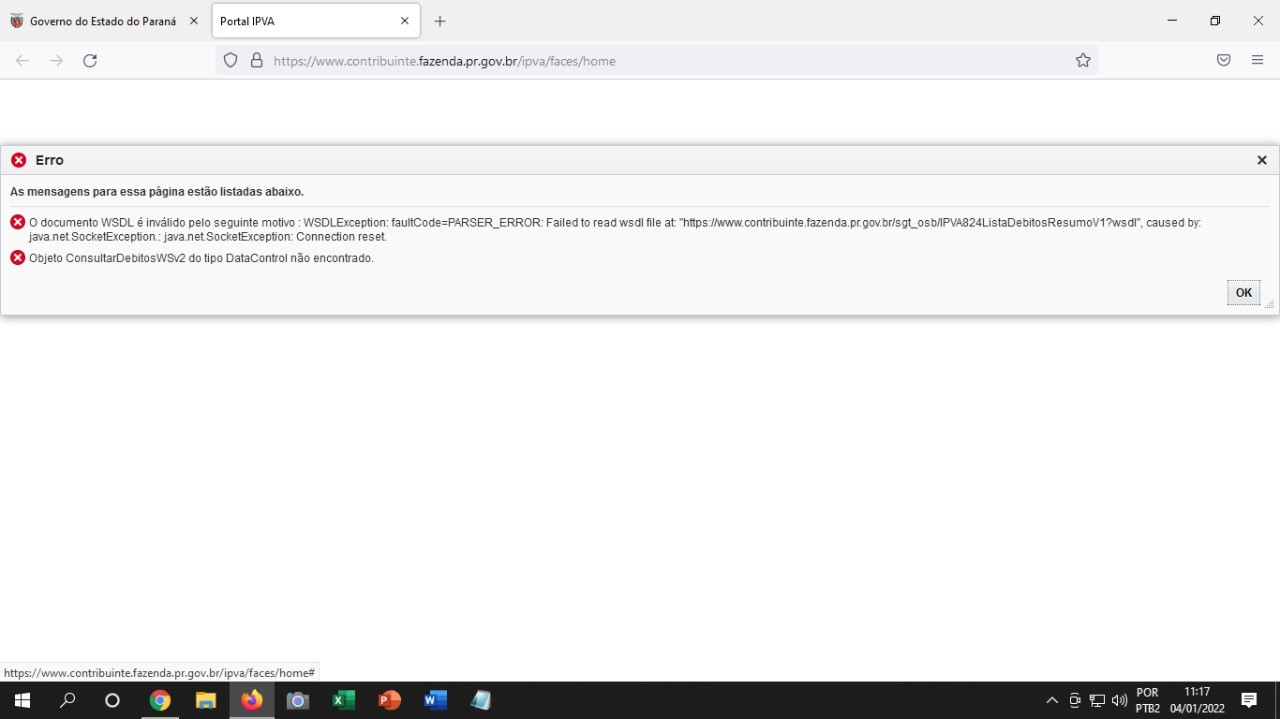Click the red icon in the Erro header
This screenshot has width=1280, height=719.
(x=18, y=160)
